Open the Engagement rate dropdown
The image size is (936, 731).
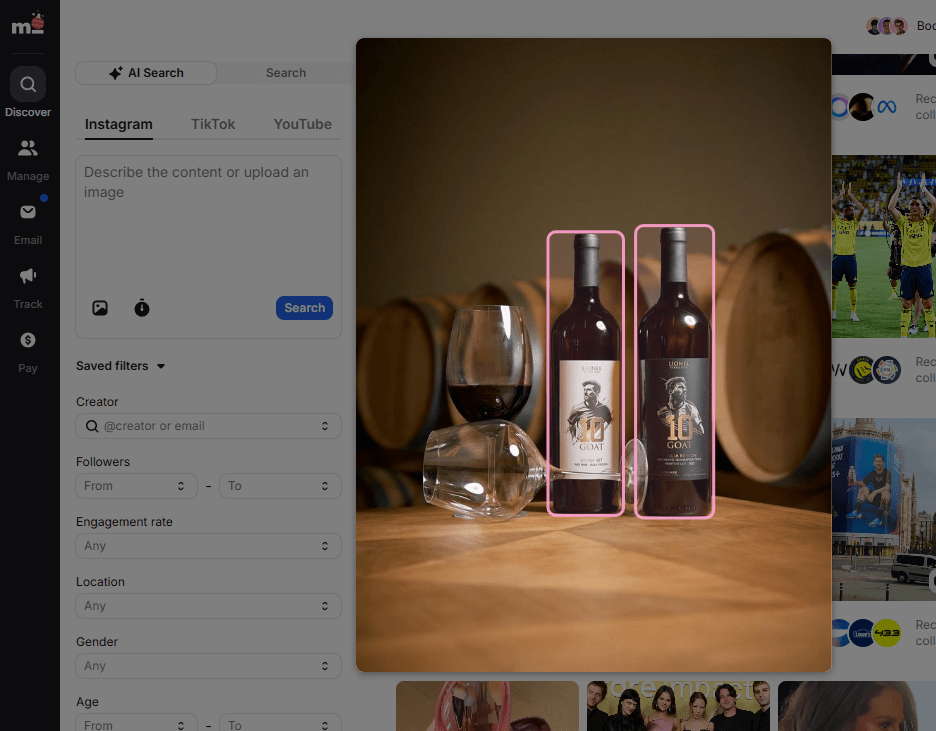208,546
